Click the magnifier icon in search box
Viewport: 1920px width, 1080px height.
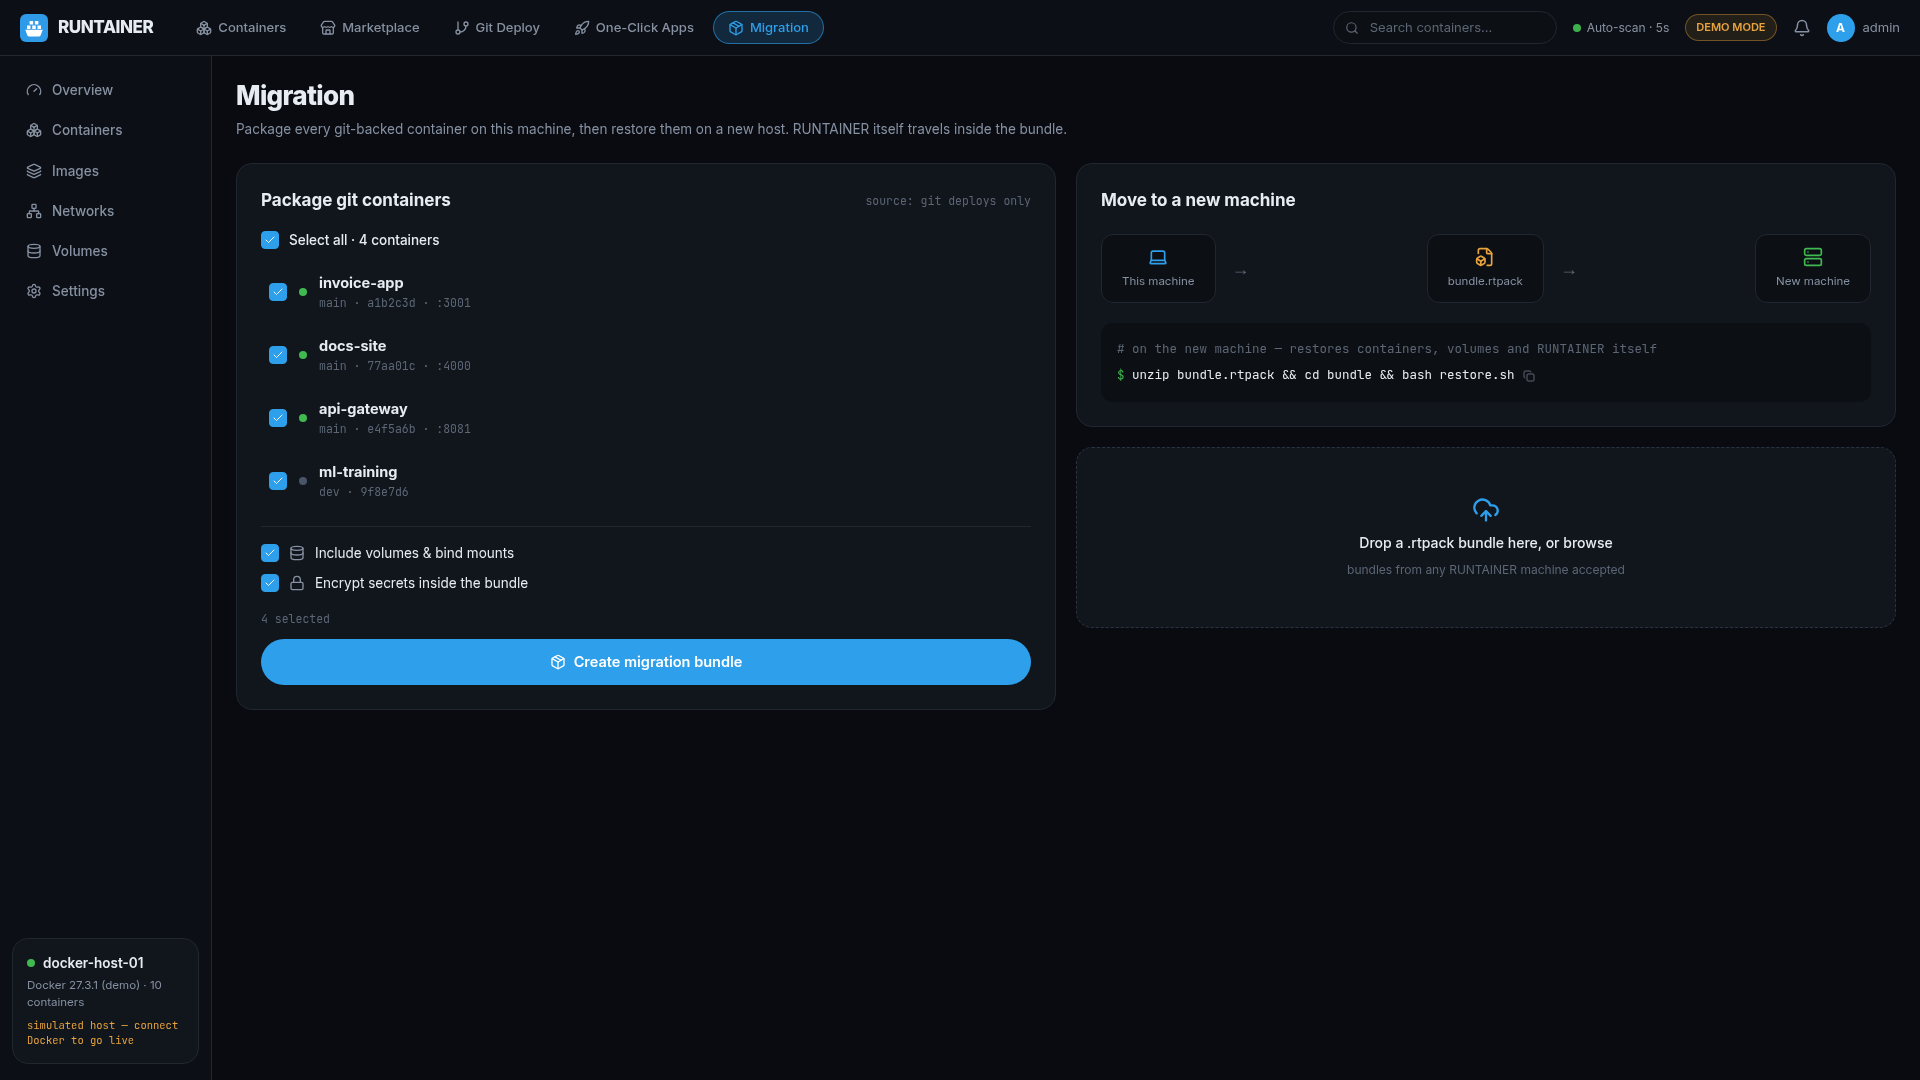click(1352, 28)
